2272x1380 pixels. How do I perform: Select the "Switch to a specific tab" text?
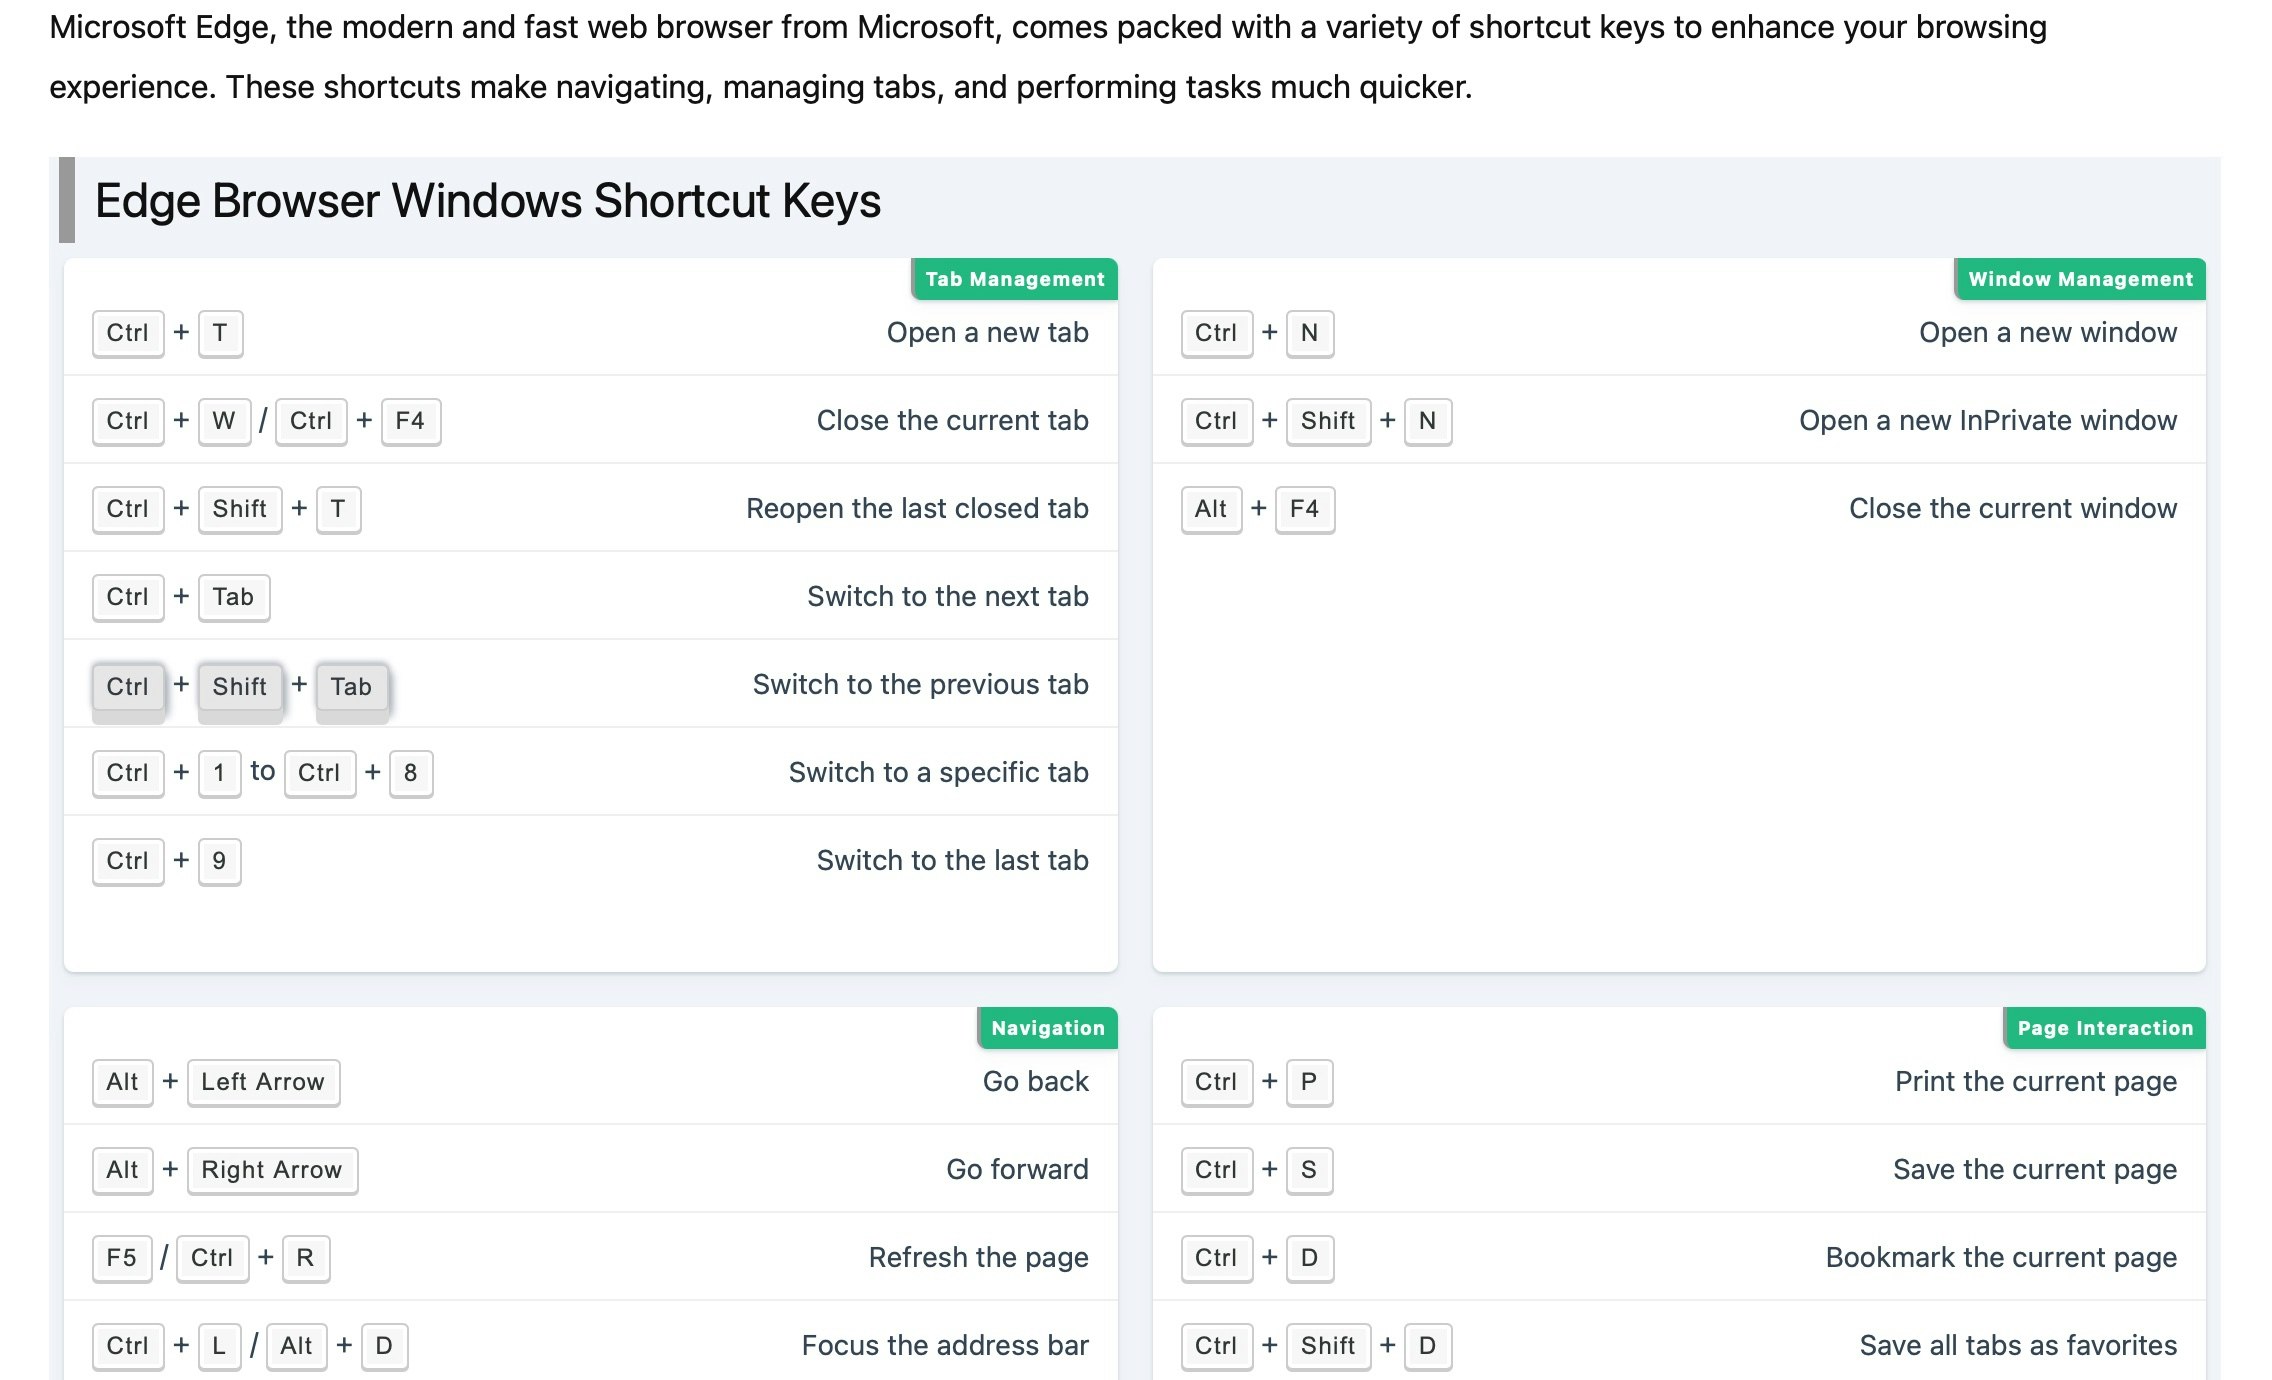938,773
